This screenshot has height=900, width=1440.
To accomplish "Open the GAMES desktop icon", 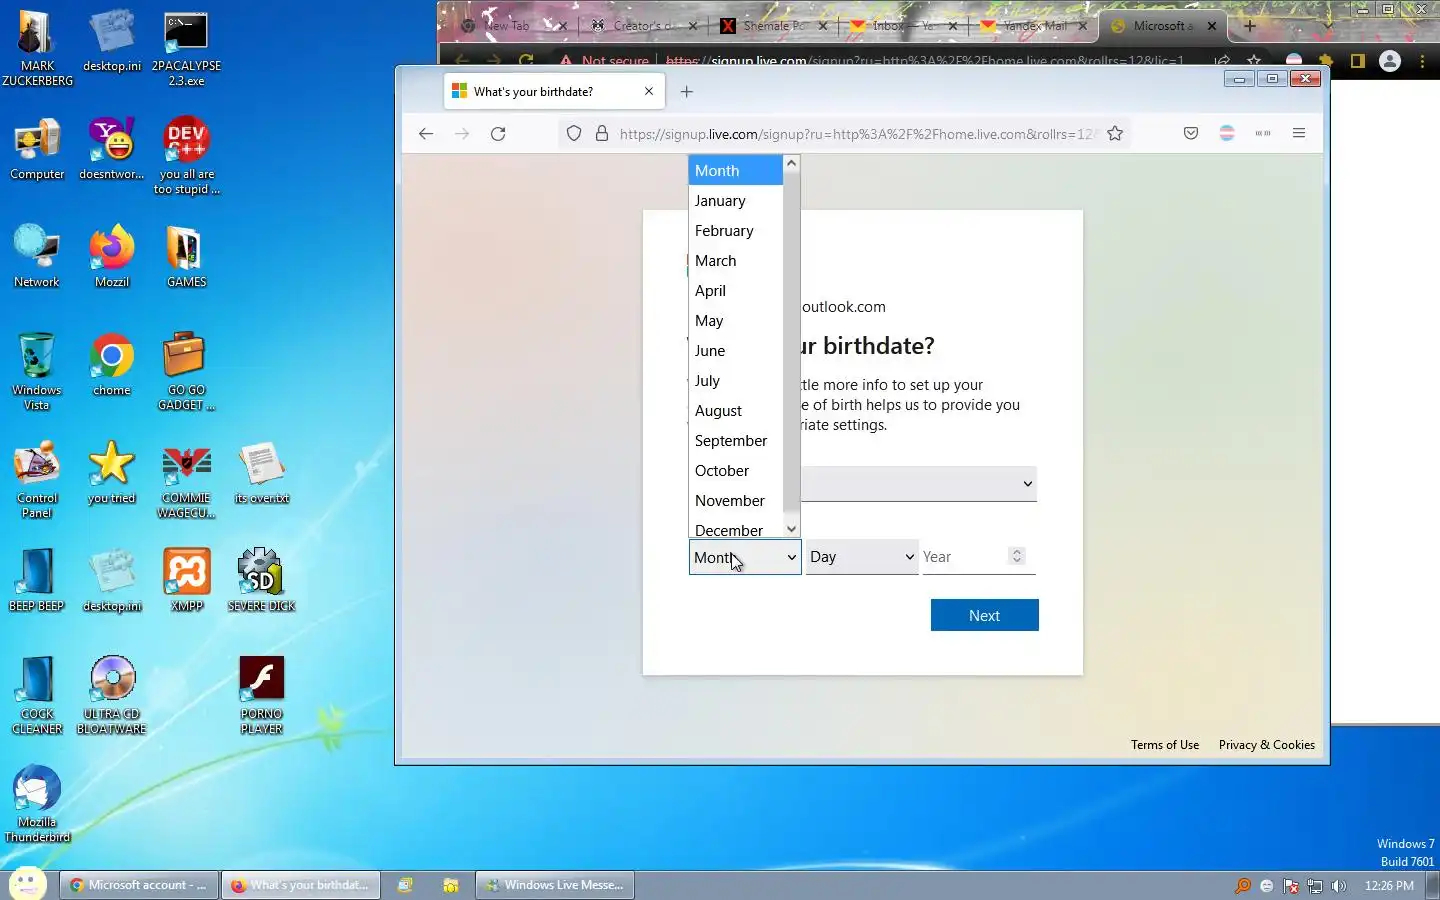I will click(x=186, y=257).
